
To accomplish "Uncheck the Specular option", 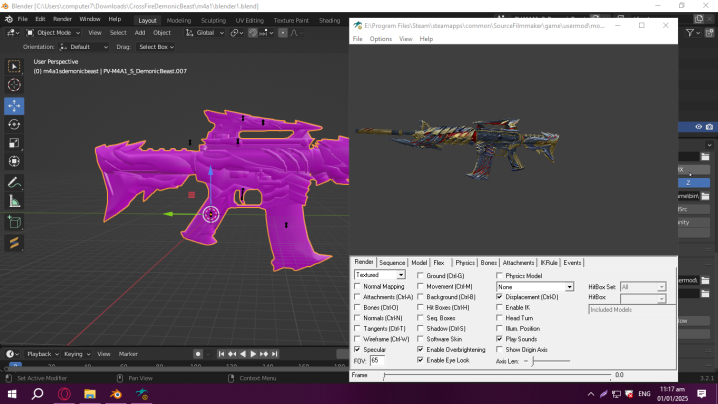I will pos(358,350).
